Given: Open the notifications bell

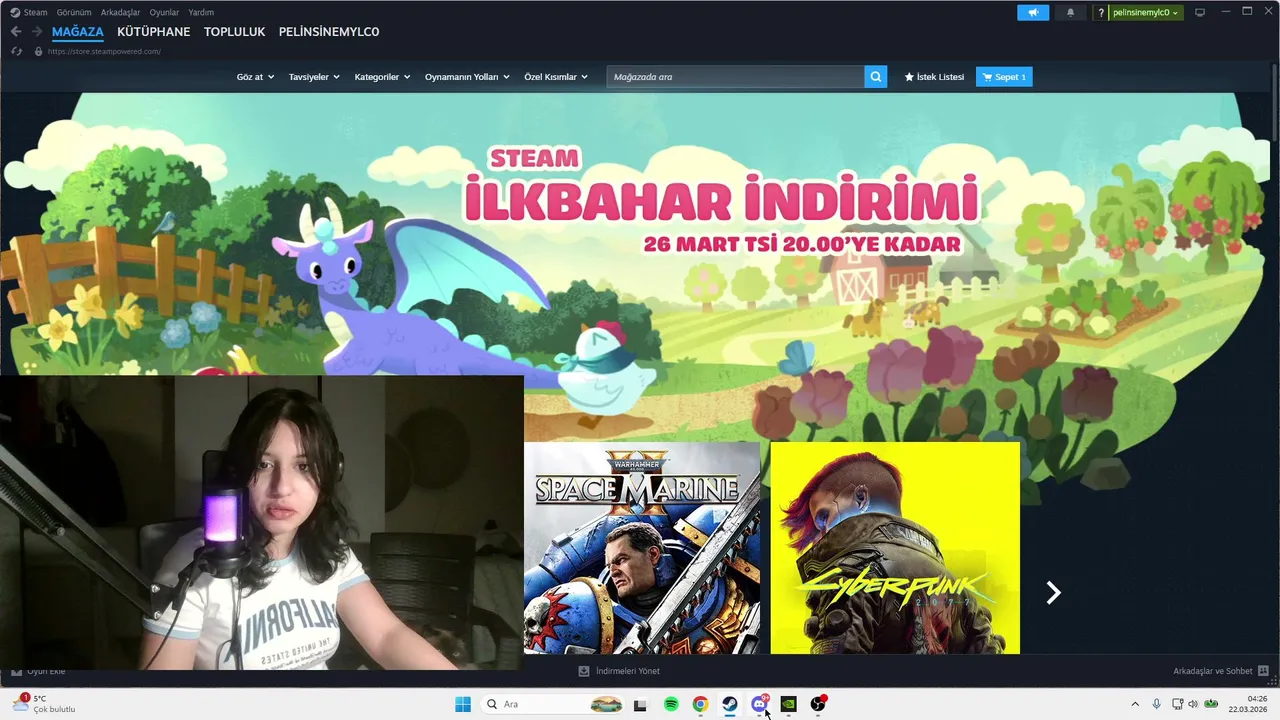Looking at the screenshot, I should pos(1070,12).
